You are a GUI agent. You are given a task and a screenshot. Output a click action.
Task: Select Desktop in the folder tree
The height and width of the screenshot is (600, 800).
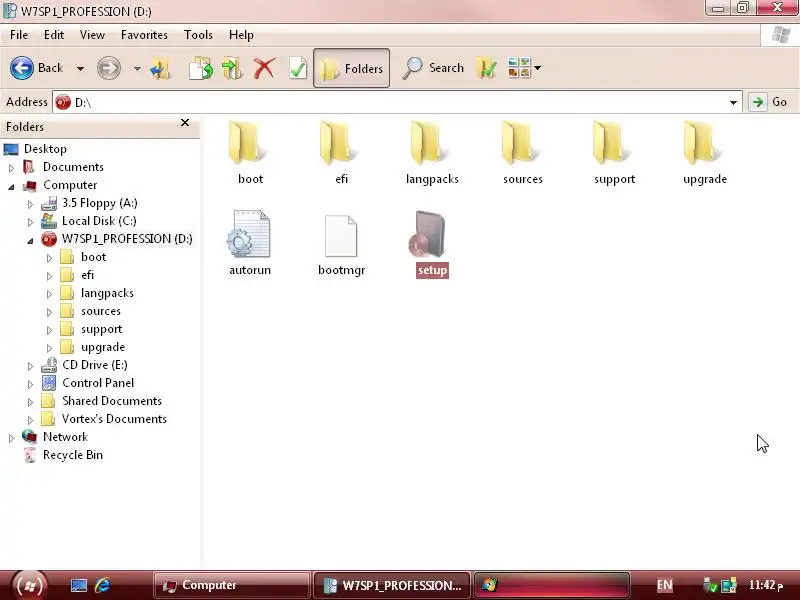click(x=45, y=149)
